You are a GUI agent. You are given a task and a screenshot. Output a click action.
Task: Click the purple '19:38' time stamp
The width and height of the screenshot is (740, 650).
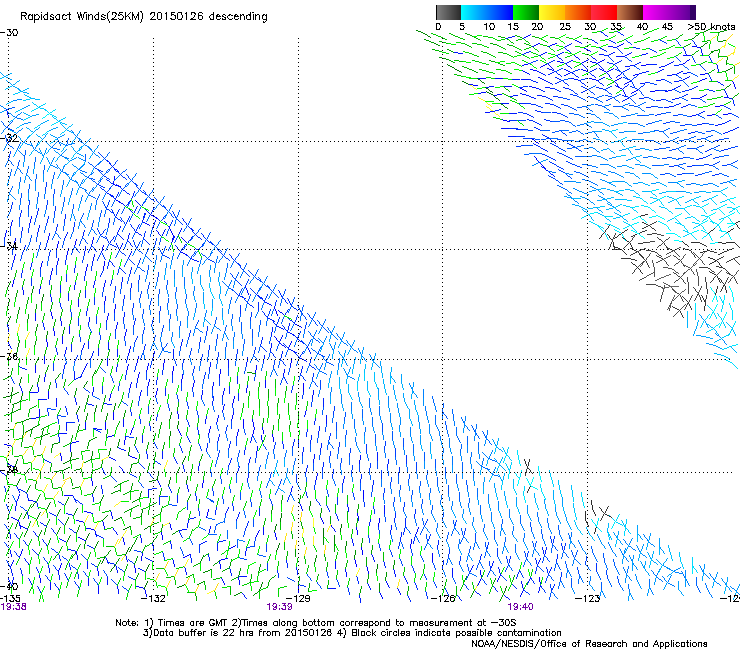coord(13,607)
